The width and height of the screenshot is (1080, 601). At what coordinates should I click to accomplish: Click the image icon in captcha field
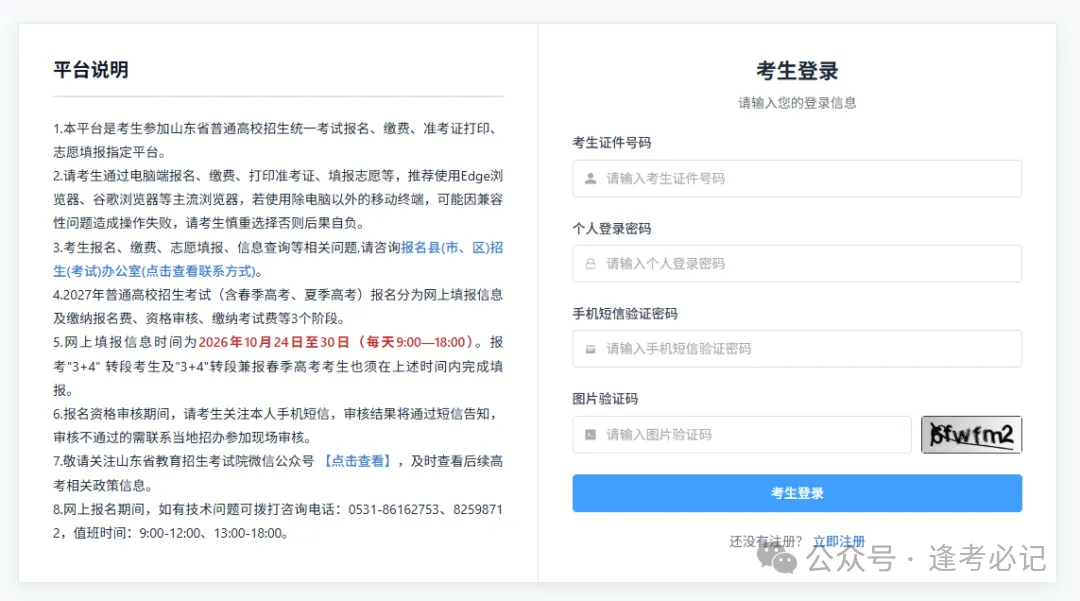tap(590, 434)
